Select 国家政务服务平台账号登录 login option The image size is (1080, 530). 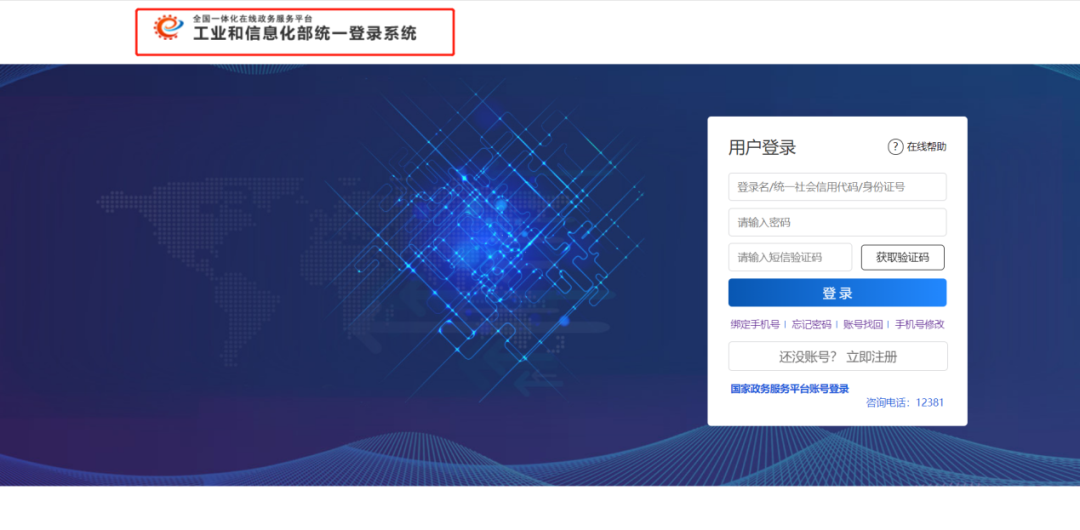[x=789, y=389]
